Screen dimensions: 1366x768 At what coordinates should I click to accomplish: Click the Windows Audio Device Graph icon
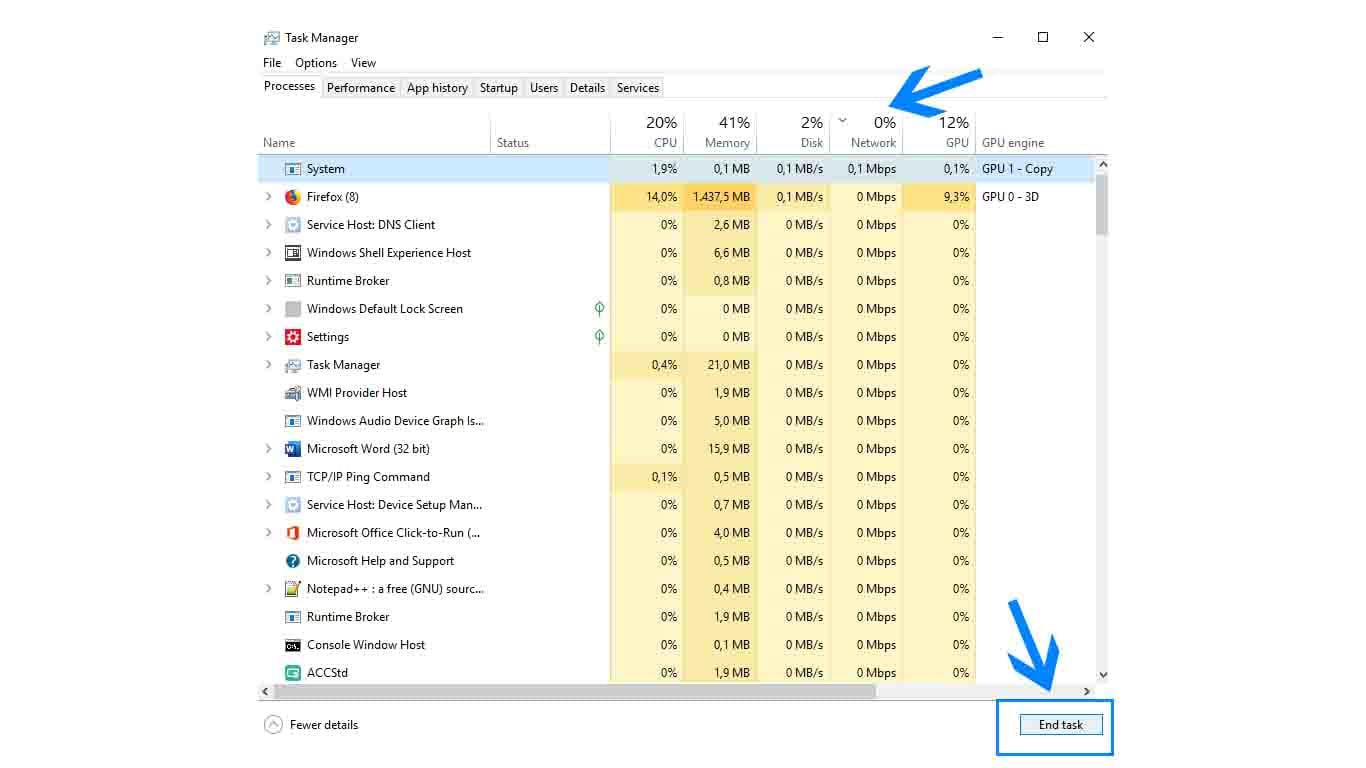coord(293,421)
